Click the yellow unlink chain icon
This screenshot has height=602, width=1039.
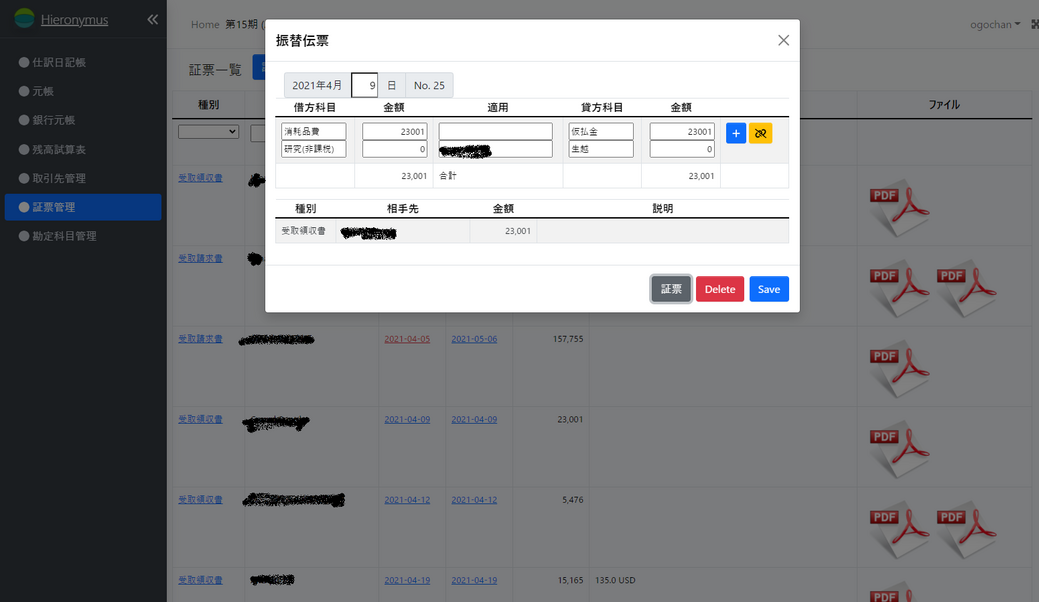760,133
